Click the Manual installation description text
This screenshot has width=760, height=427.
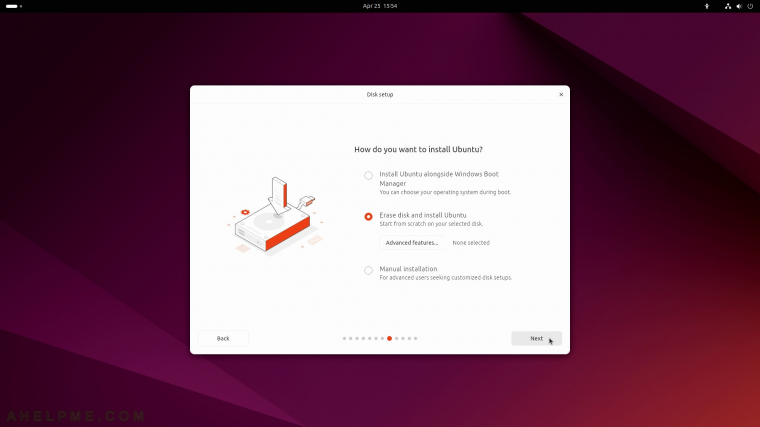point(445,278)
